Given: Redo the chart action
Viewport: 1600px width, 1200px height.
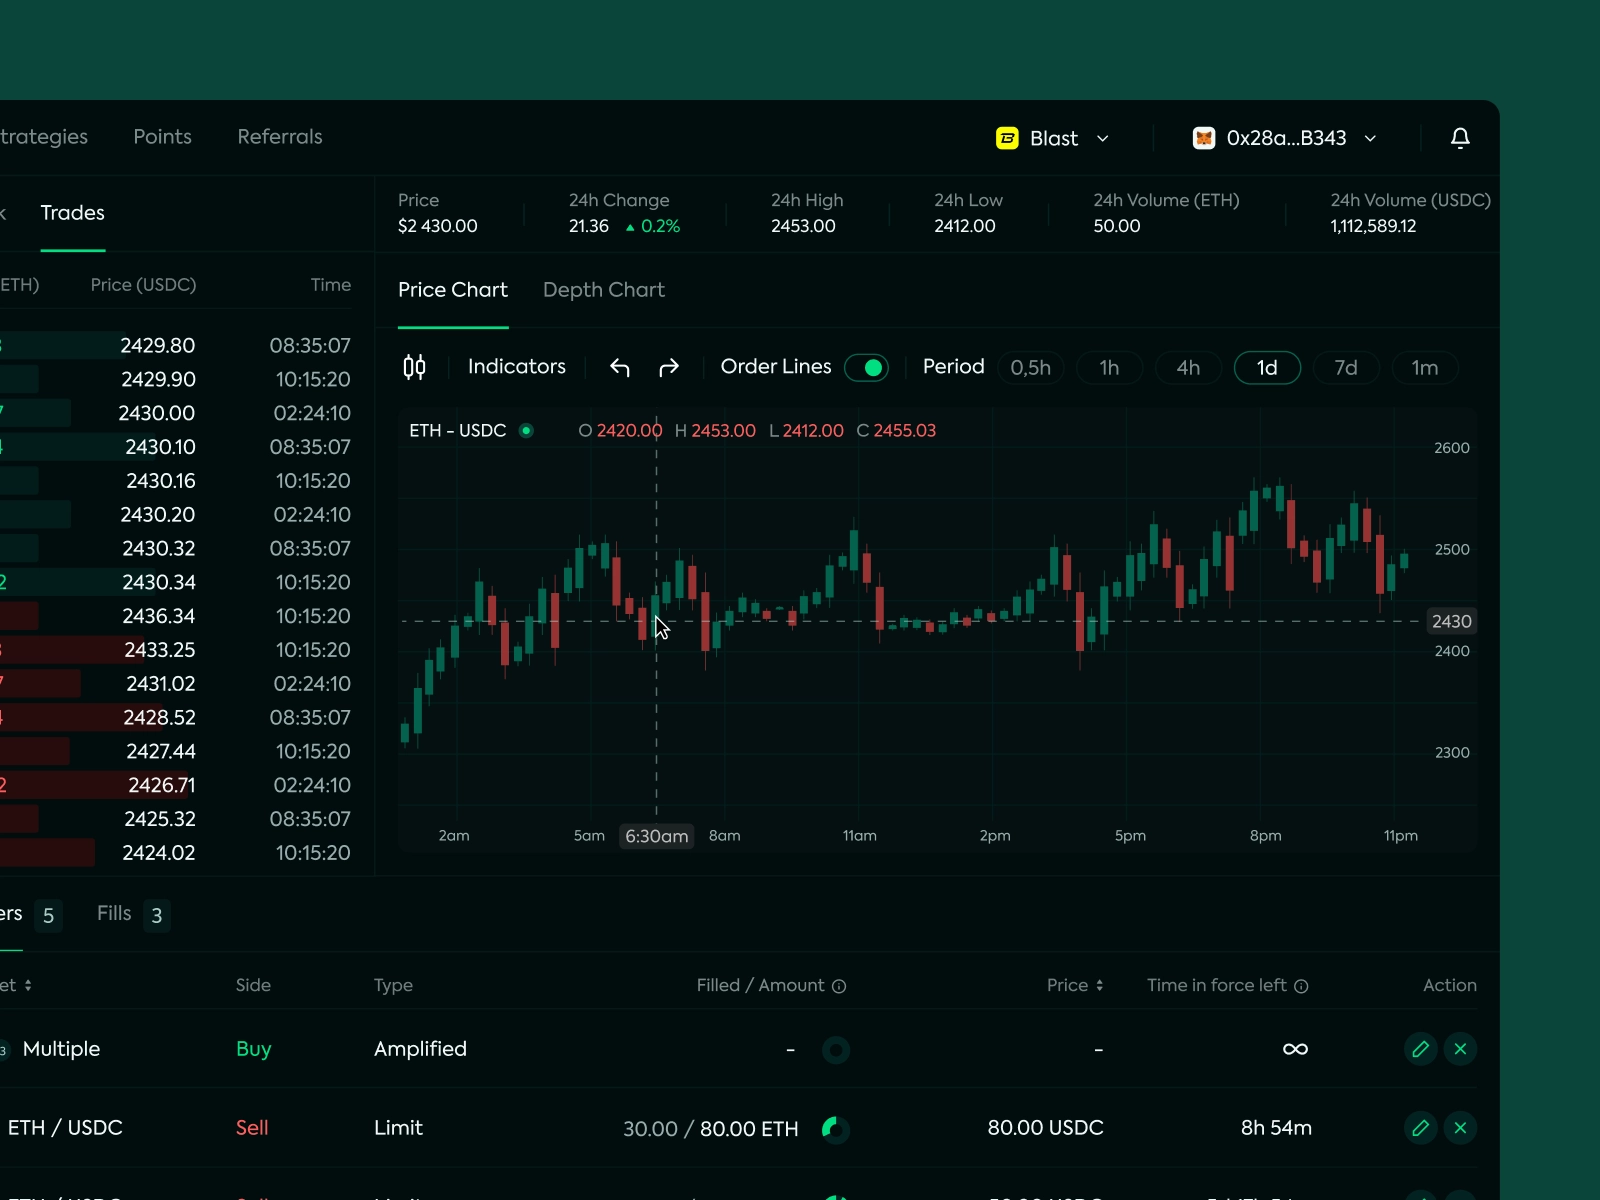Looking at the screenshot, I should click(669, 367).
